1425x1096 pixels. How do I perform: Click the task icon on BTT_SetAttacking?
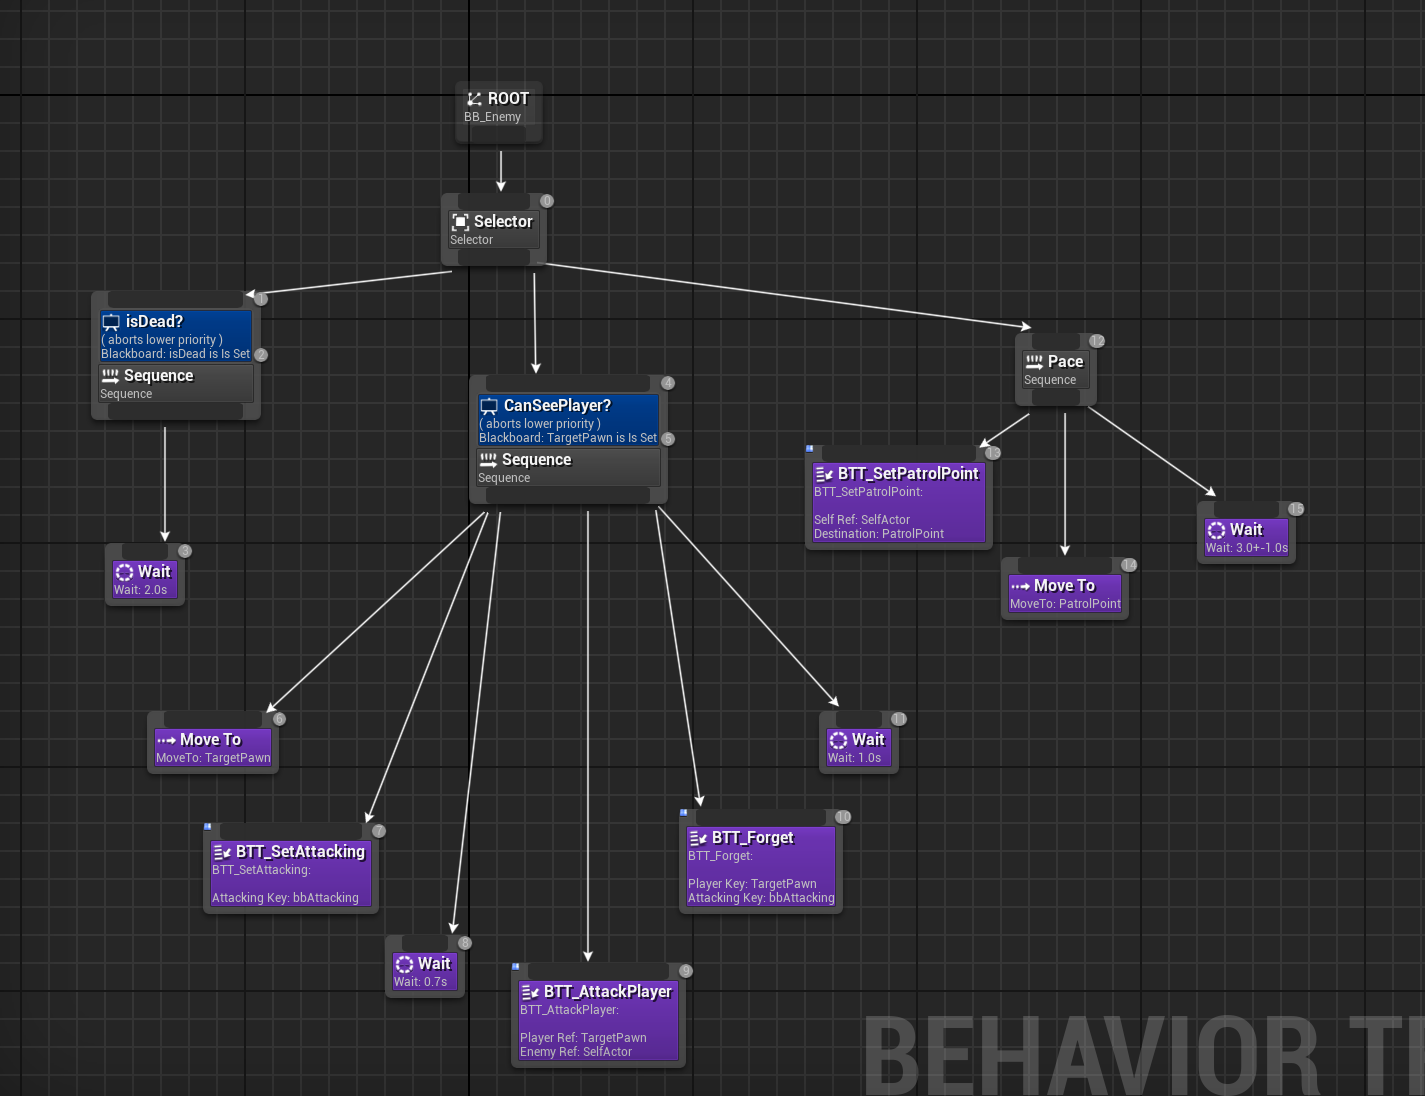click(x=222, y=852)
